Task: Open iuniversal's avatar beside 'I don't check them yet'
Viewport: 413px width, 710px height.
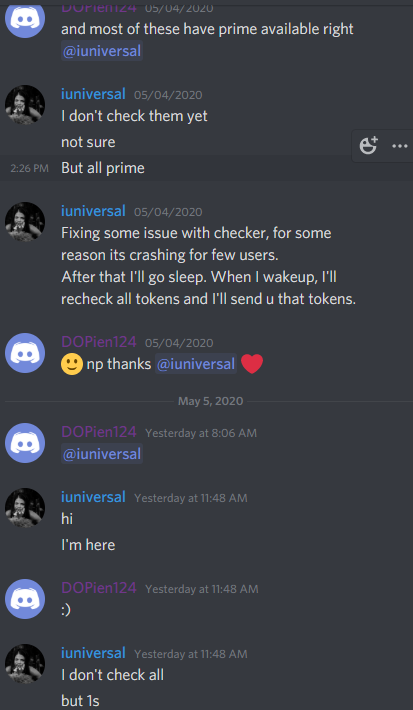Action: [25, 105]
